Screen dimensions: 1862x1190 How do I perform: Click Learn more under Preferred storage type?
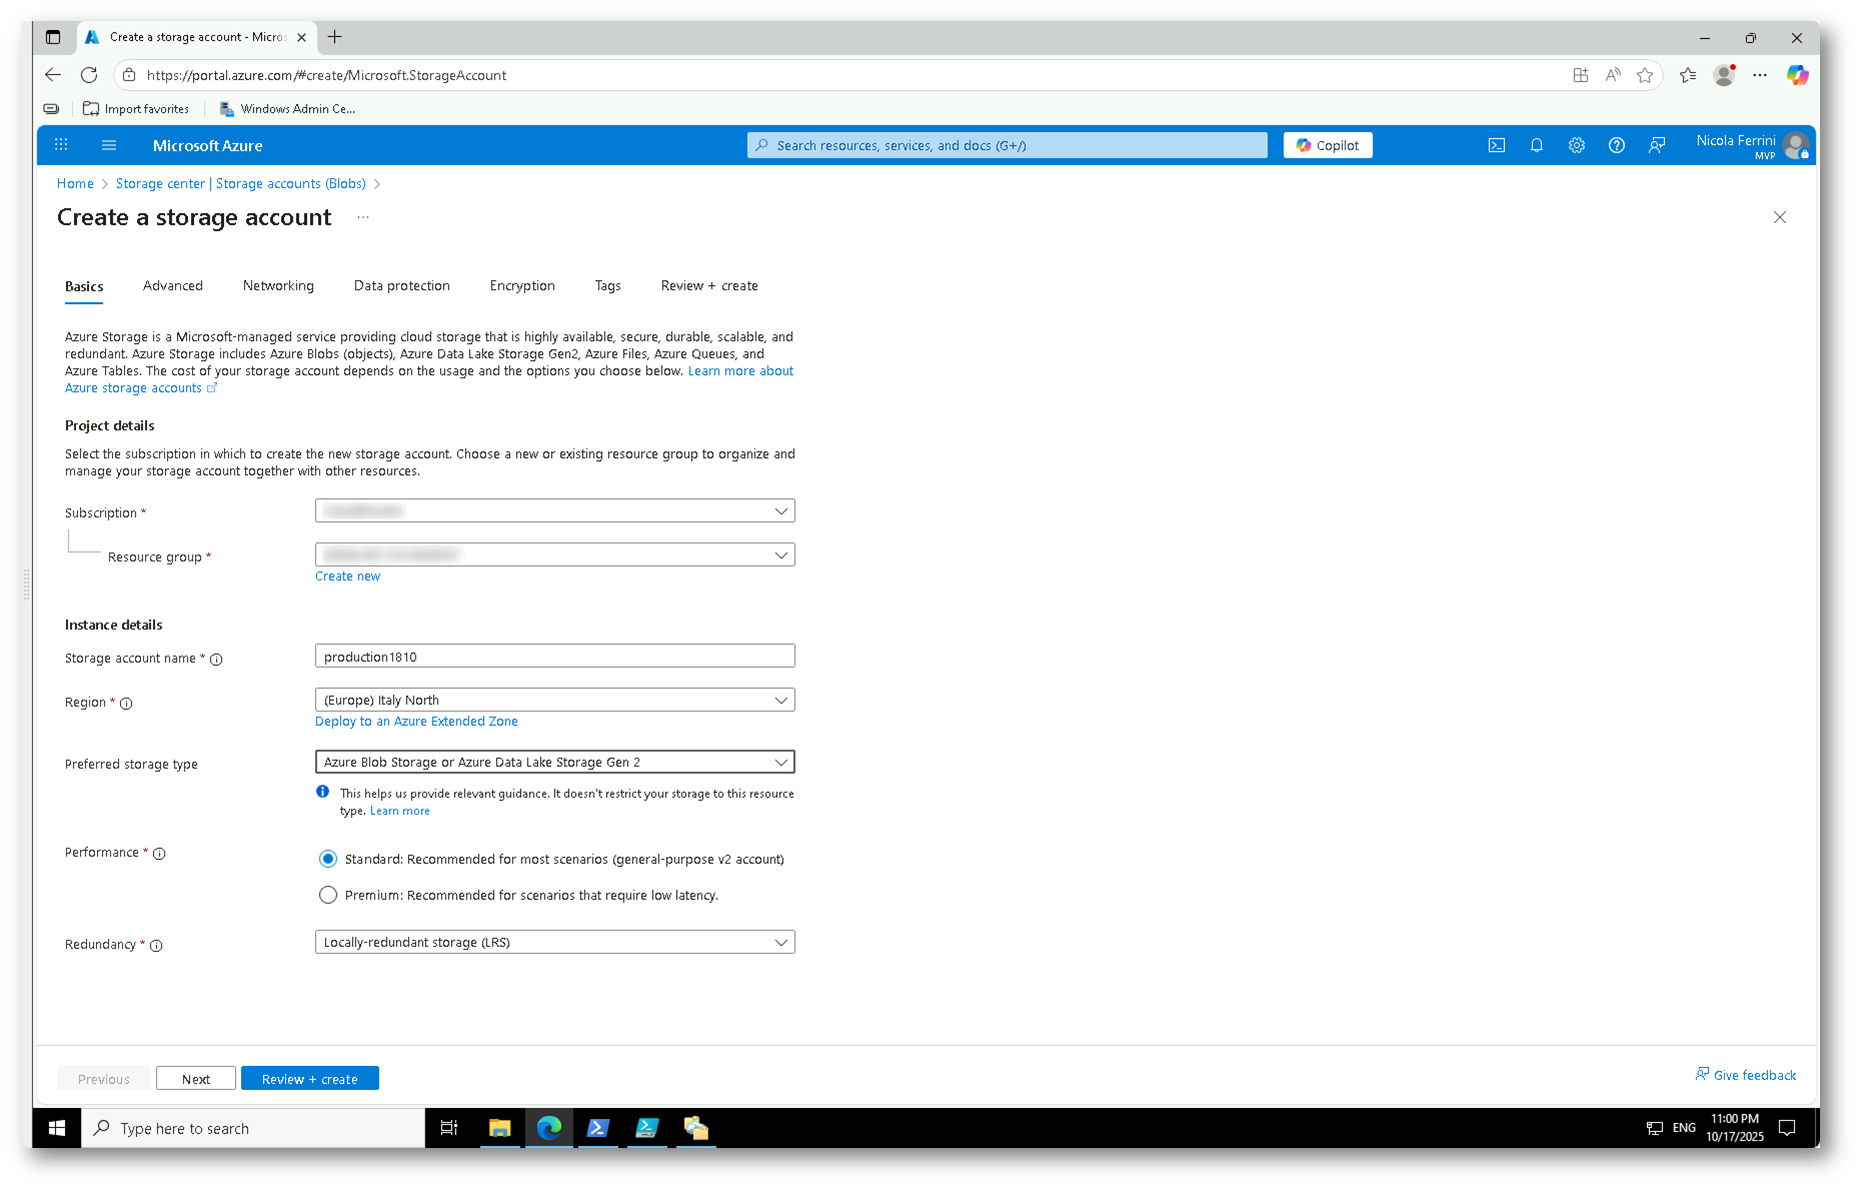point(400,811)
